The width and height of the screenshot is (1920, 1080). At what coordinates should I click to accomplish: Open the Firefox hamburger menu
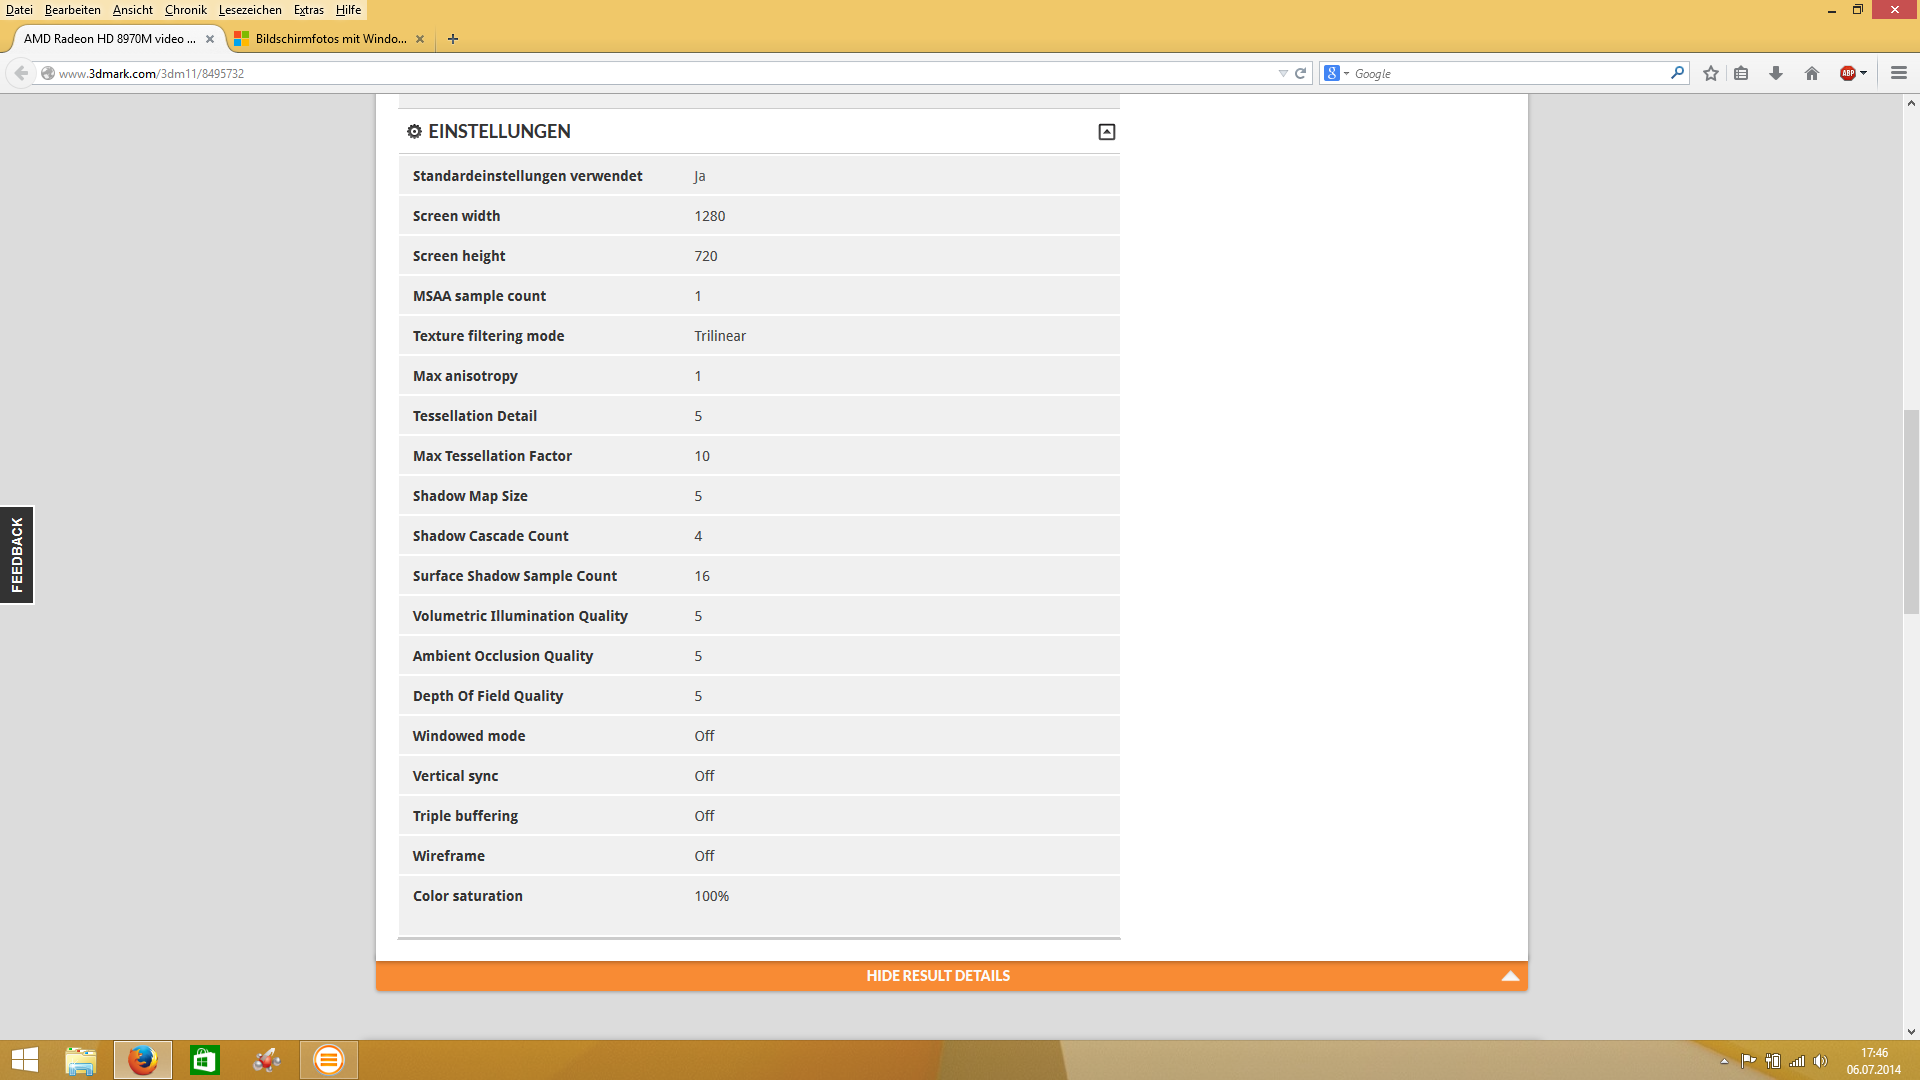1898,73
